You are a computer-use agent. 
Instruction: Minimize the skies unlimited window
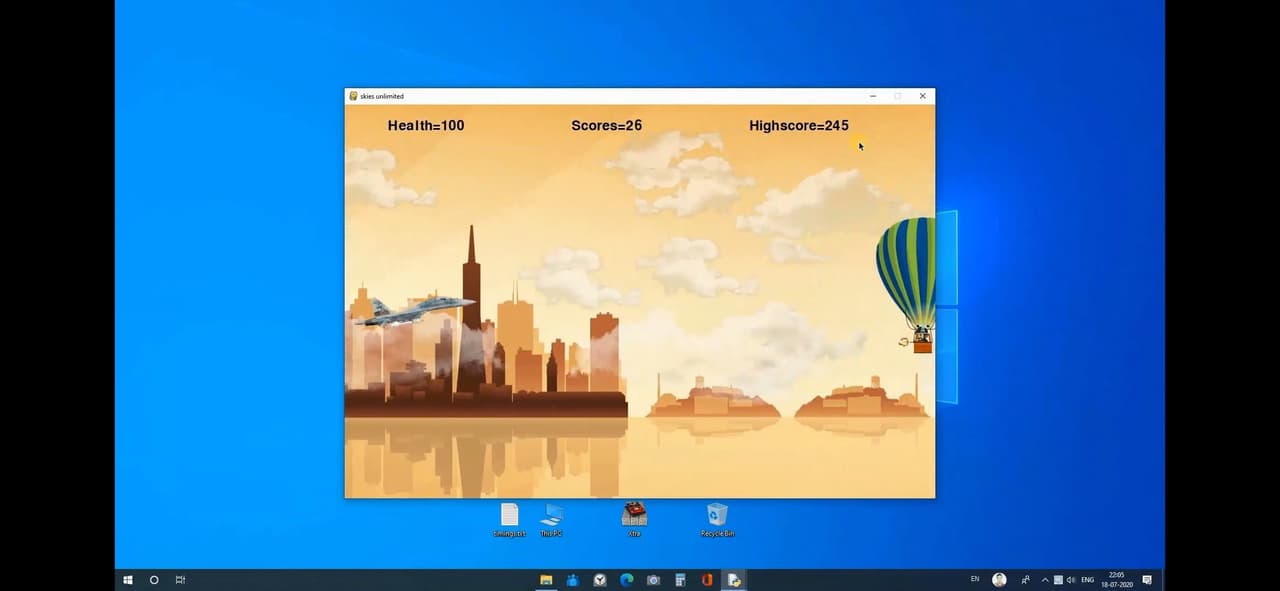click(873, 96)
